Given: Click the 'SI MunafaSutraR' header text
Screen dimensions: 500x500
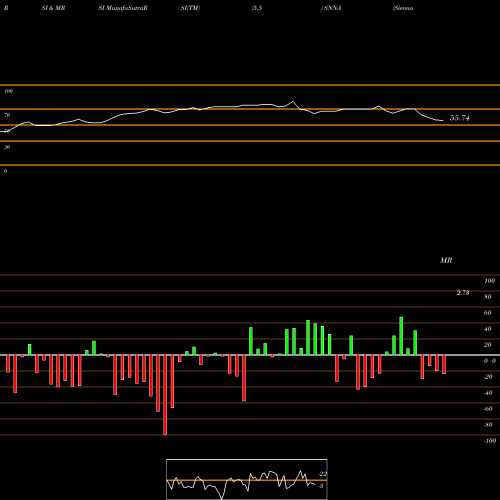Looking at the screenshot, I should [123, 8].
